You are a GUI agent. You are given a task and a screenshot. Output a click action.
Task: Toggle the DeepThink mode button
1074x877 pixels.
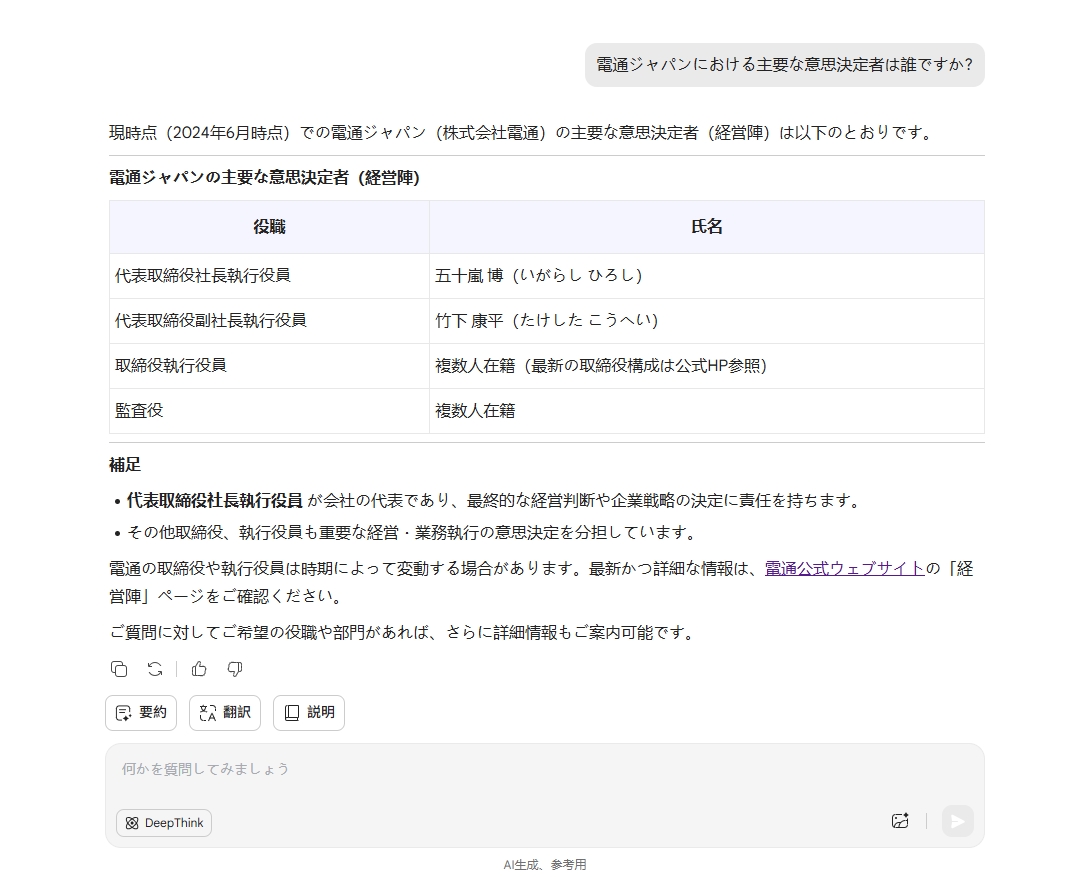[164, 823]
